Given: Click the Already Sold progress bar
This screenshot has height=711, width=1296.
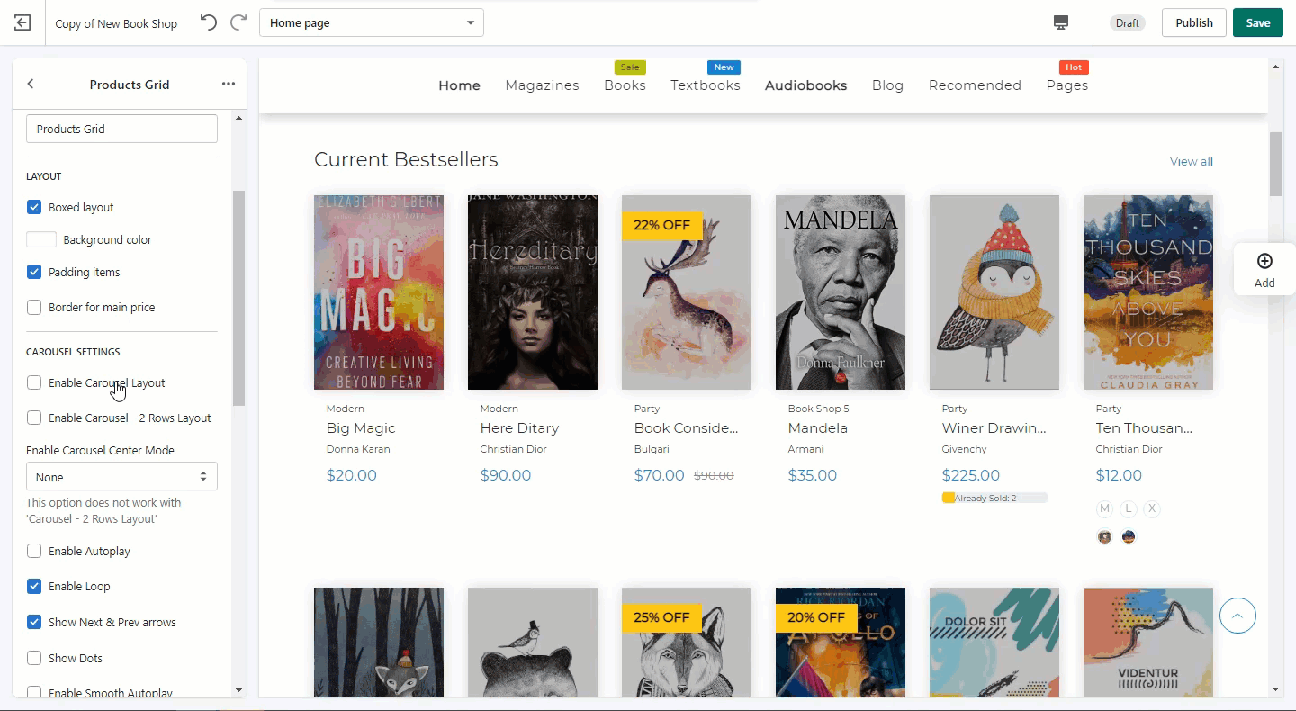Looking at the screenshot, I should 994,498.
